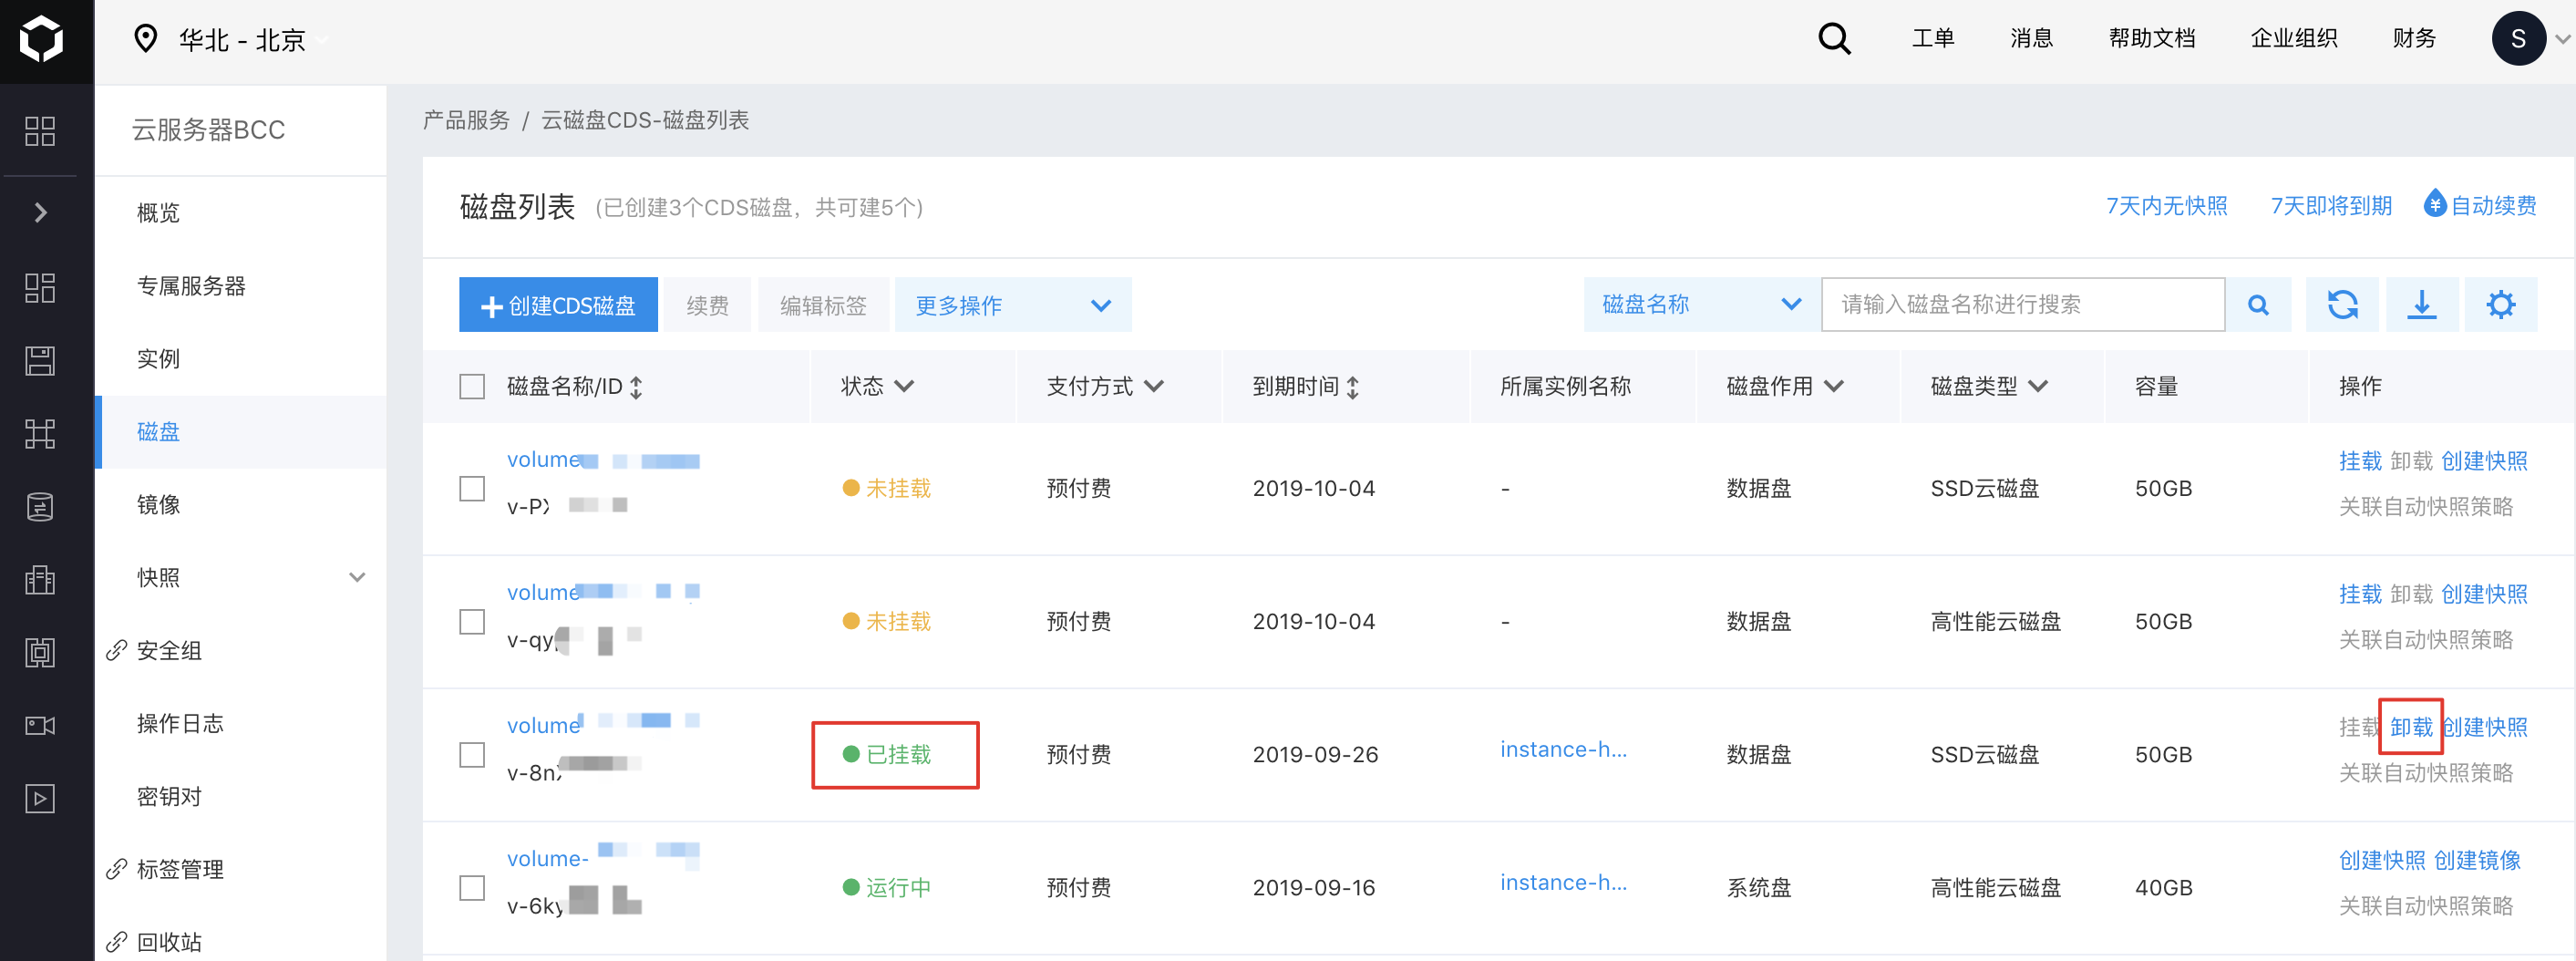Viewport: 2576px width, 961px height.
Task: Check the v-qy disk row checkbox
Action: click(472, 622)
